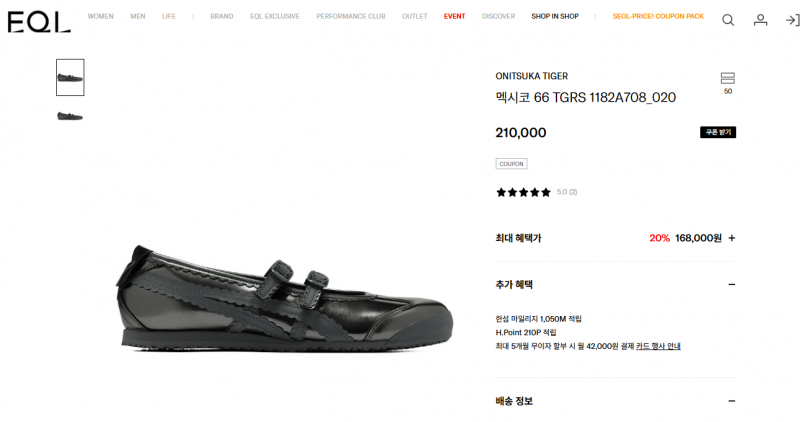Select the second shoe thumbnail

pyautogui.click(x=70, y=116)
